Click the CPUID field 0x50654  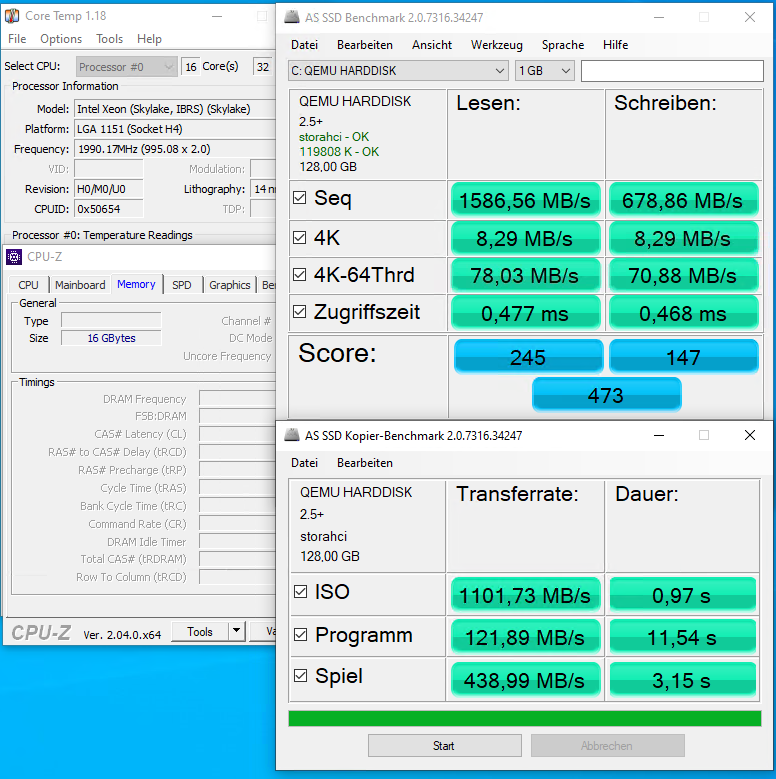click(x=108, y=209)
